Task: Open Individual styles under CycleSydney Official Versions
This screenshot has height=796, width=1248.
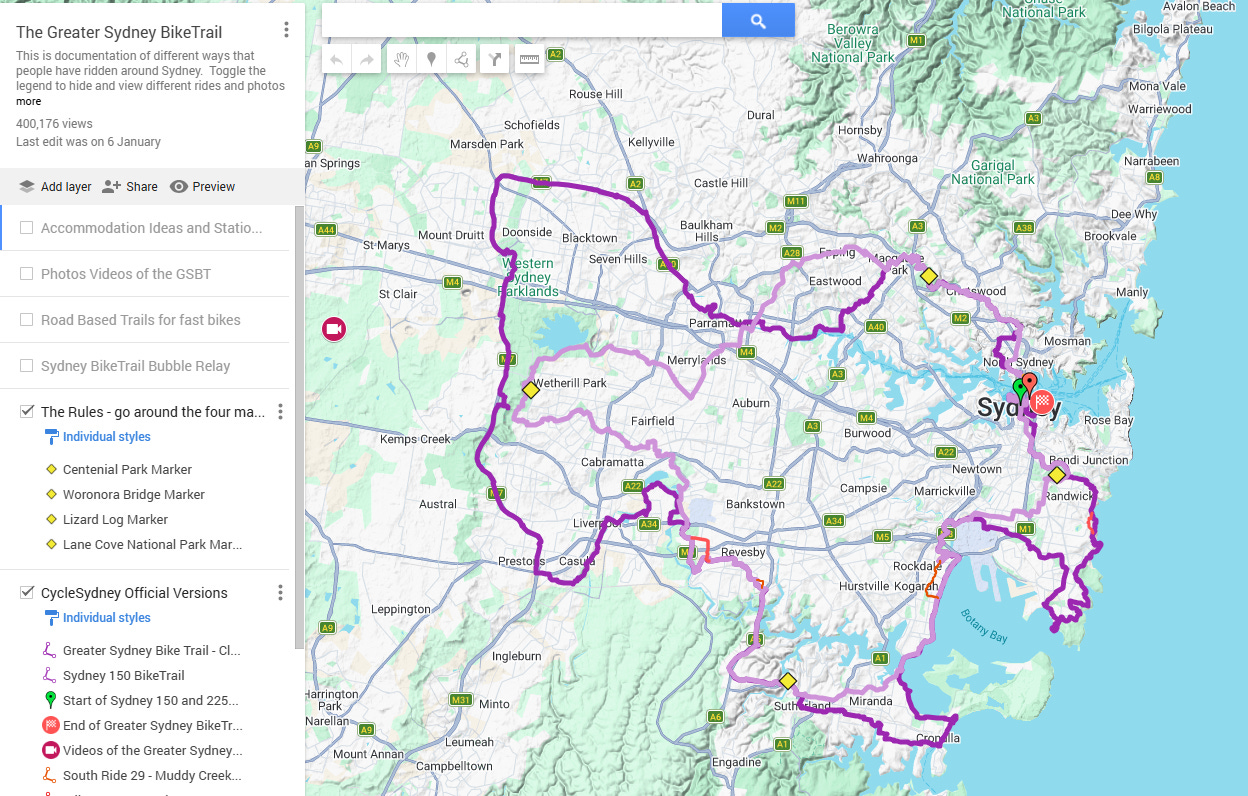Action: click(107, 618)
